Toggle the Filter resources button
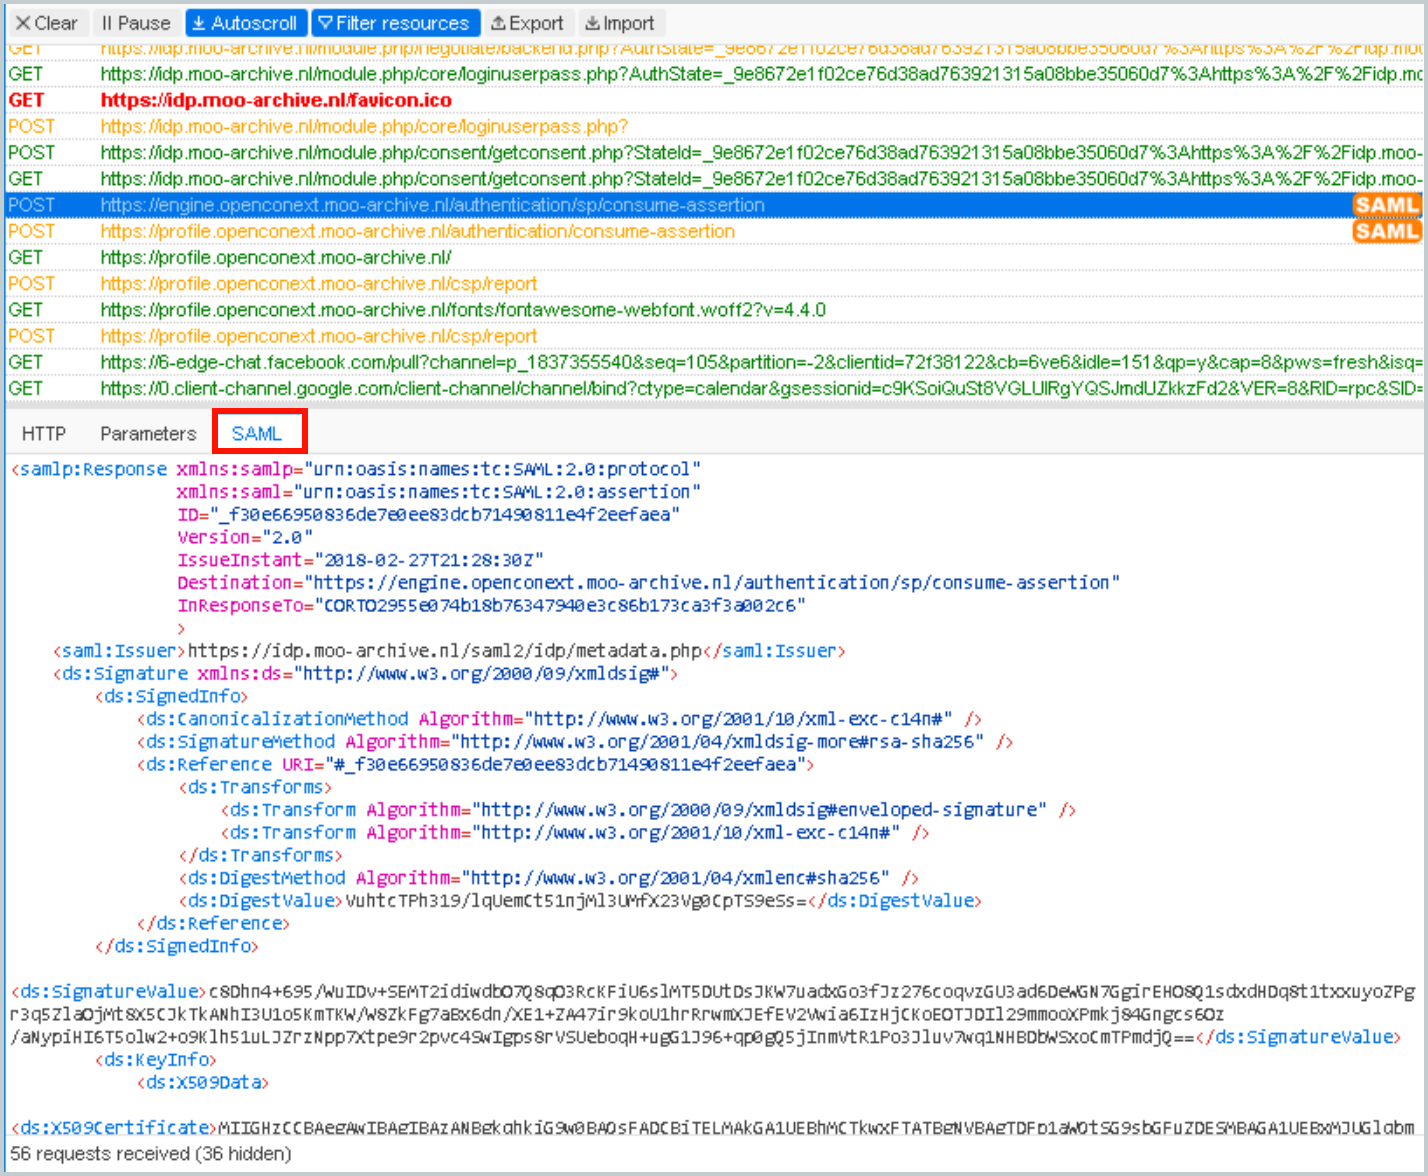 point(394,23)
